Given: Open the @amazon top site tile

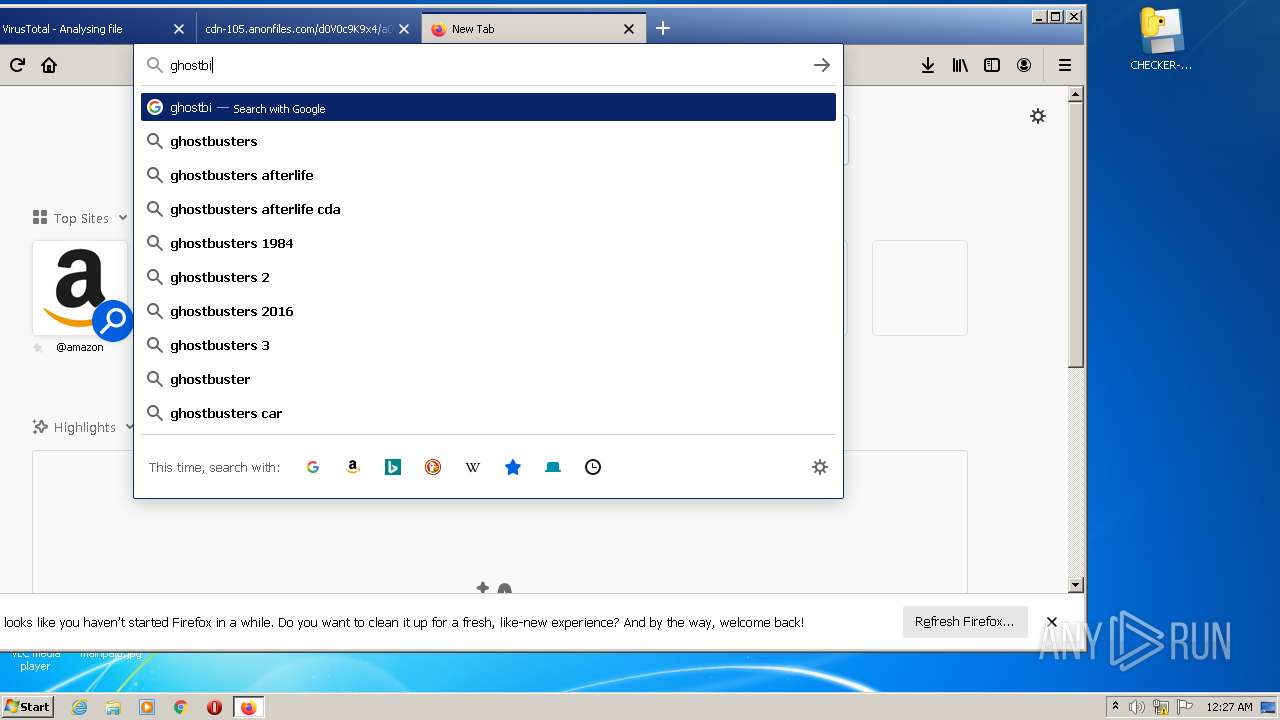Looking at the screenshot, I should 80,288.
